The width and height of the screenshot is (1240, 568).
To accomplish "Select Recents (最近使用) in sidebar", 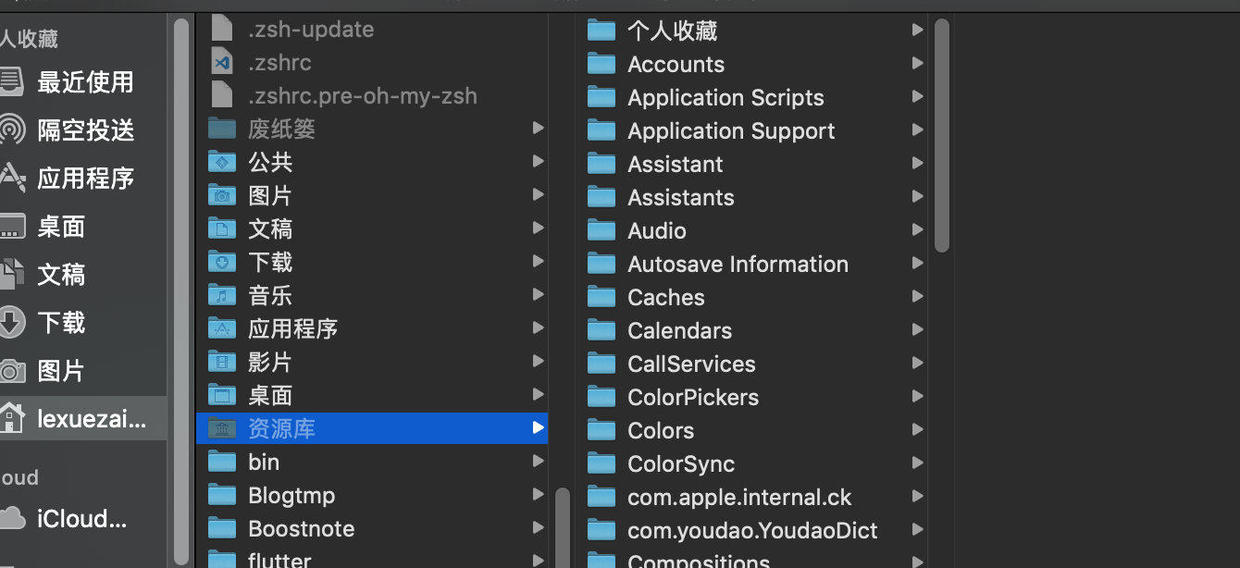I will pos(85,82).
